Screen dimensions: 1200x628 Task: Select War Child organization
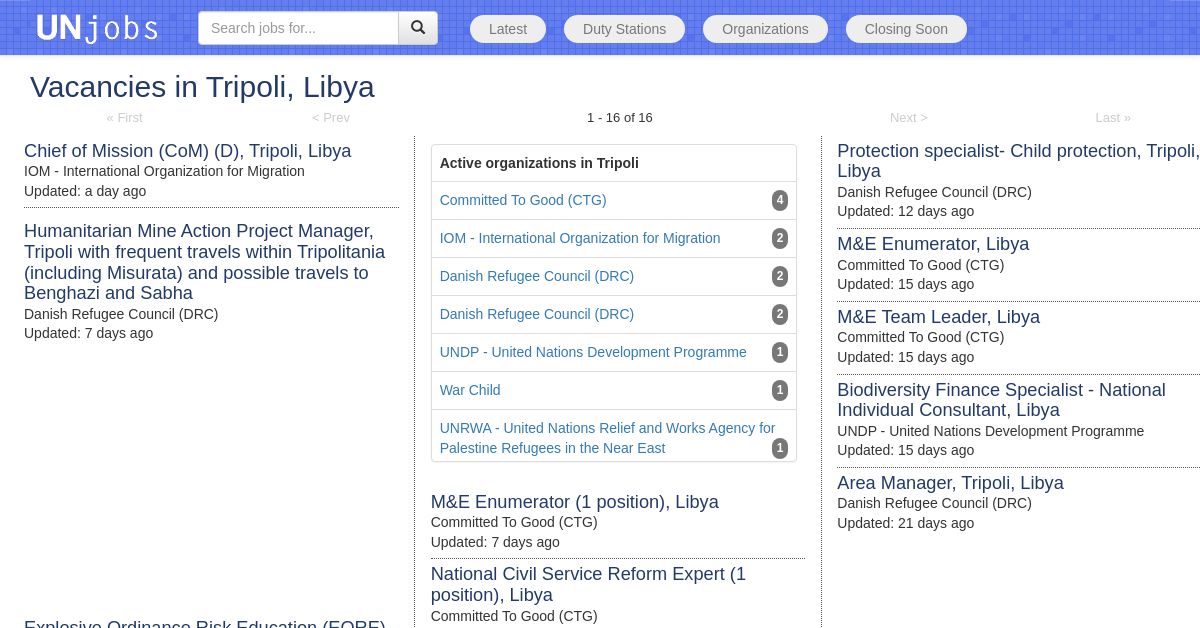(470, 390)
